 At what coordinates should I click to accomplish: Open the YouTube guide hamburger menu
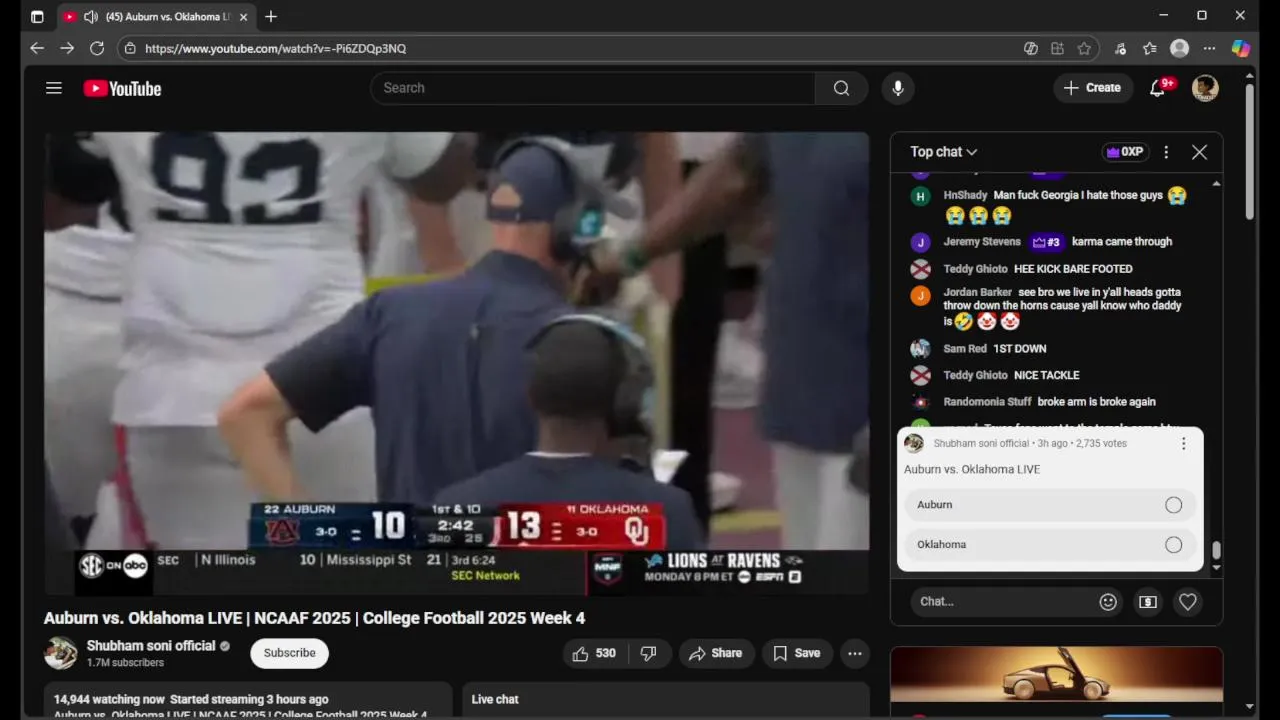click(54, 88)
